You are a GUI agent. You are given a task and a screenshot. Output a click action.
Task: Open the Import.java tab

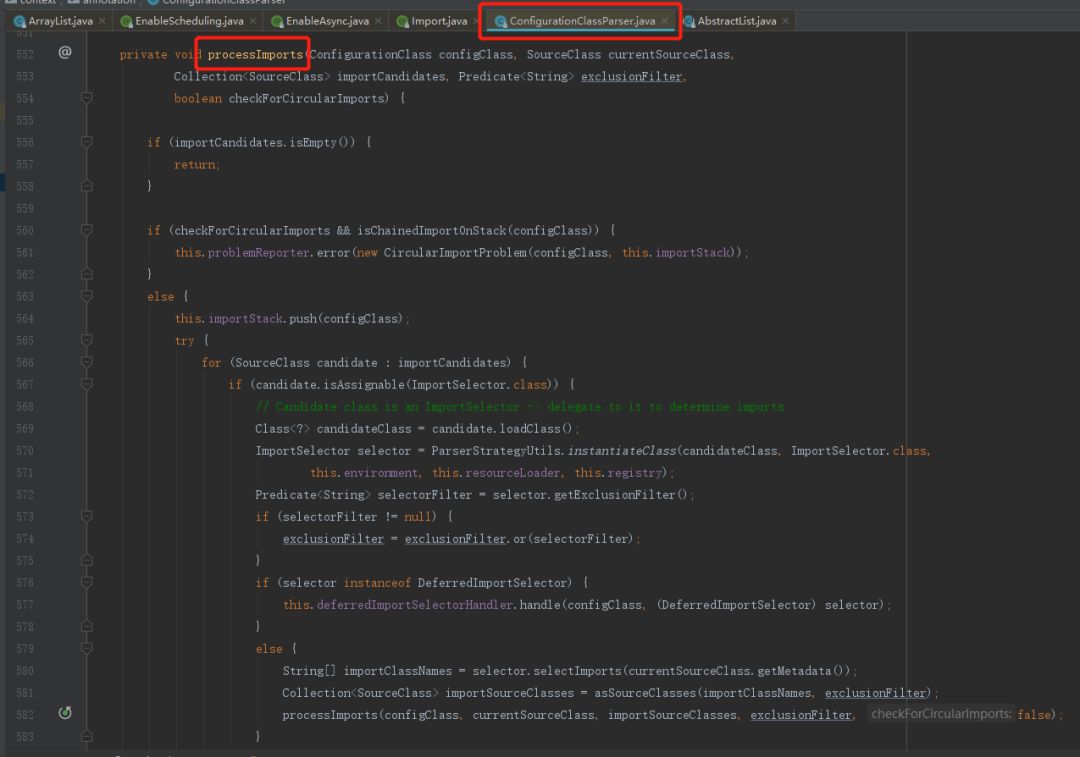439,21
